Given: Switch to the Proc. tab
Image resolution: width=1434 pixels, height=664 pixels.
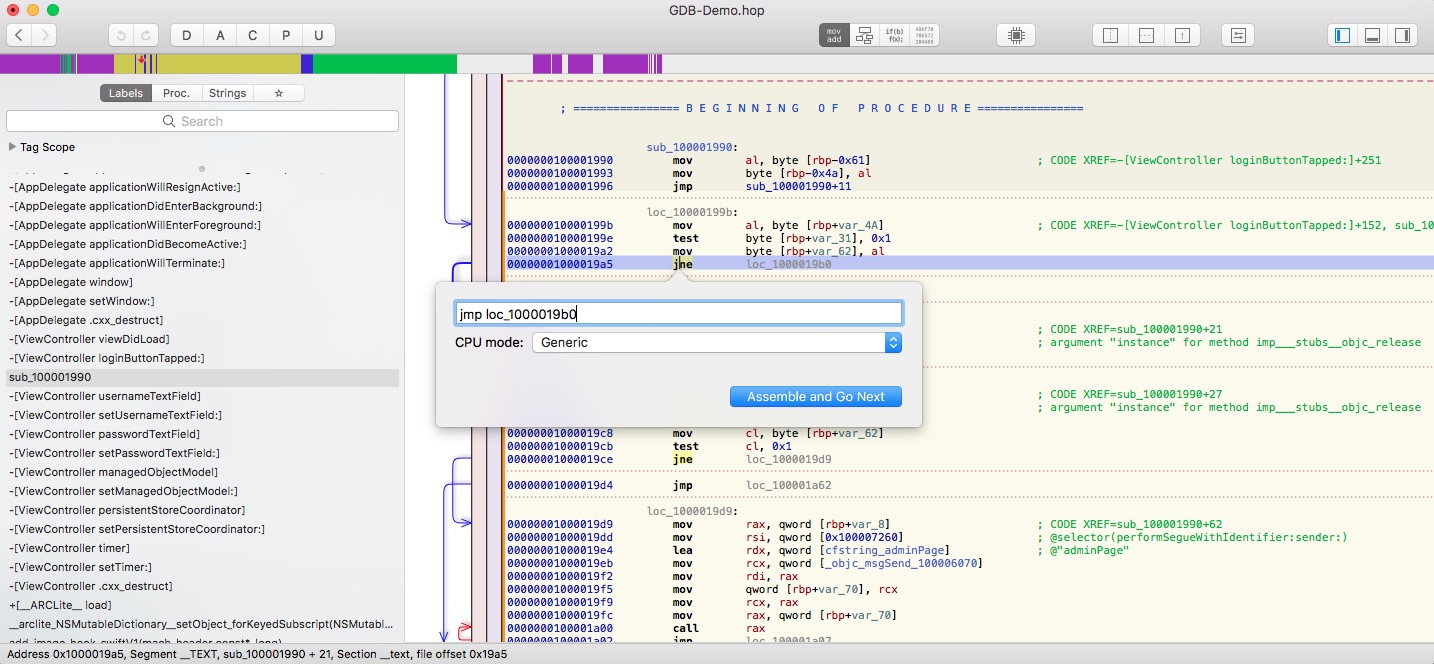Looking at the screenshot, I should click(176, 93).
